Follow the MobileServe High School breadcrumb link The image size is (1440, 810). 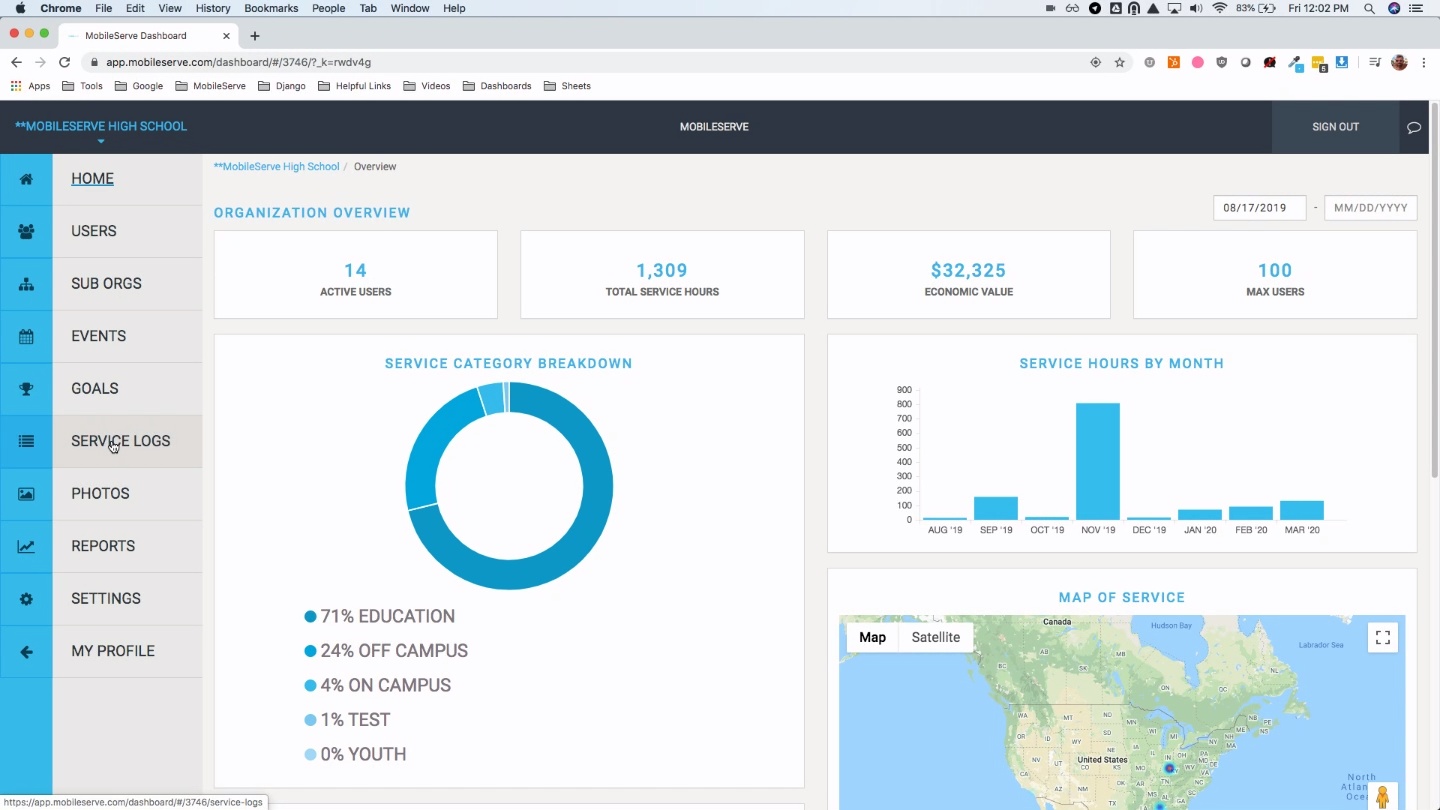coord(277,166)
